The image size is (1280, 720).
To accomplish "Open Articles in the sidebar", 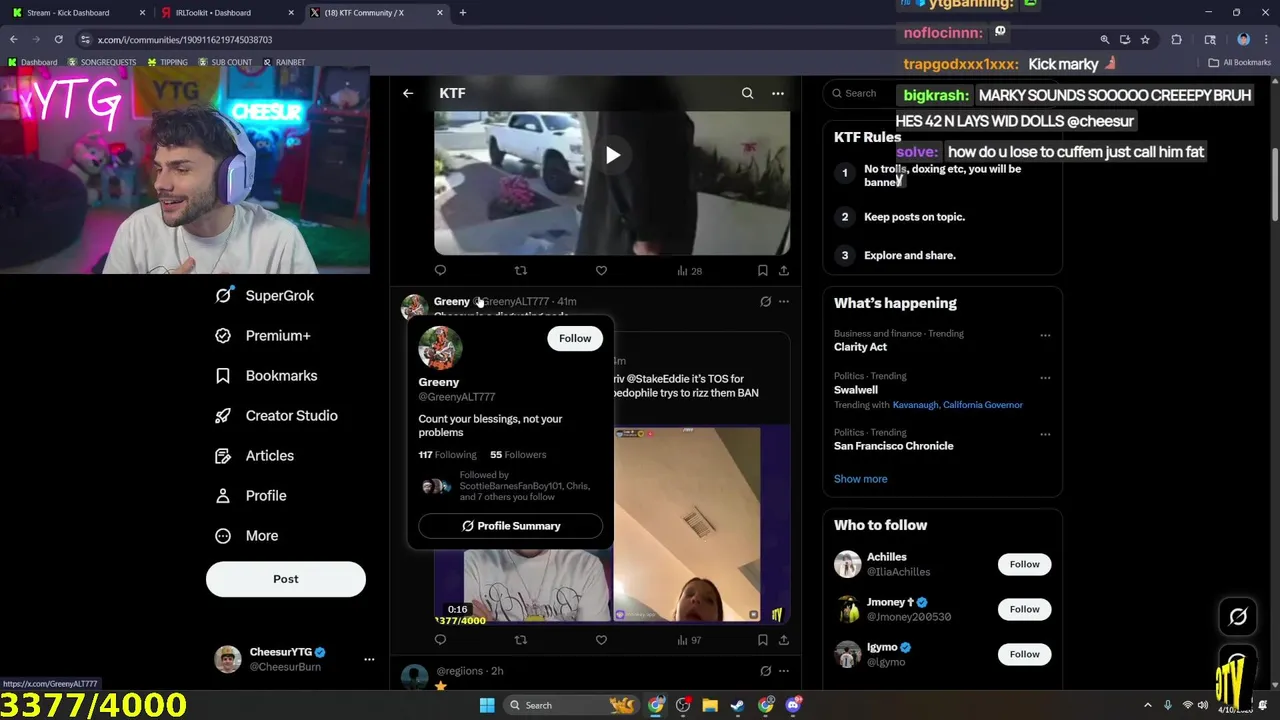I will (255, 456).
